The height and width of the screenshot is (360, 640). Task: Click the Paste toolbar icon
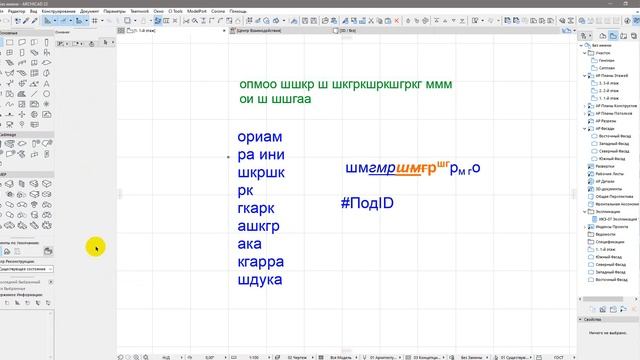pos(388,20)
